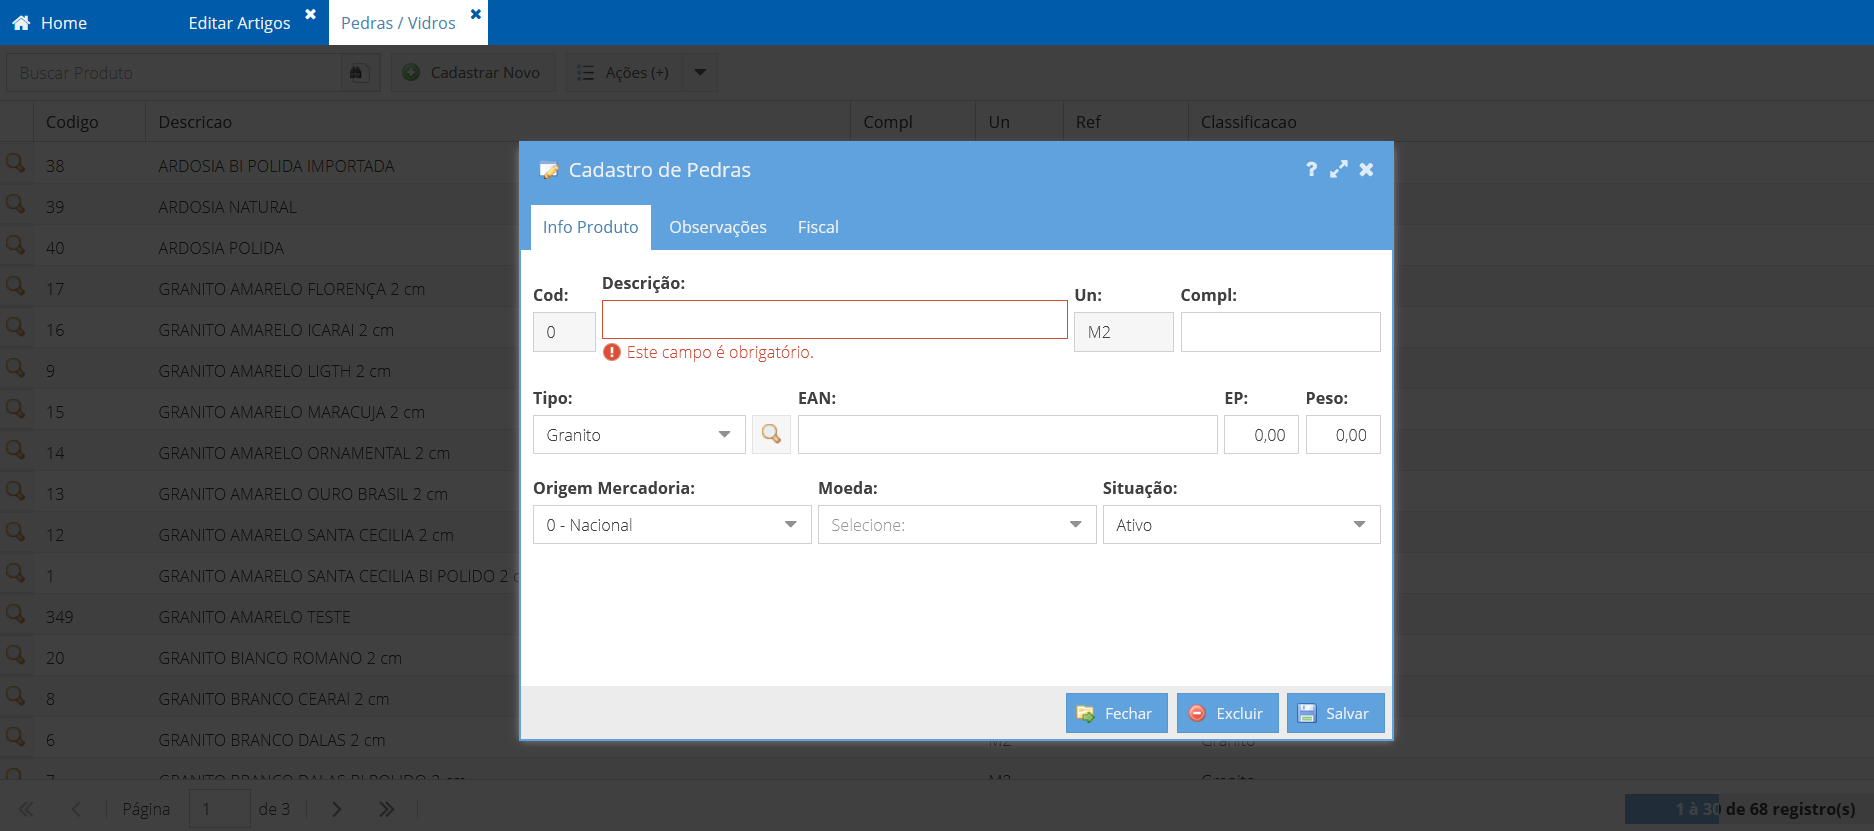Close the Pedras / Vidros tab
This screenshot has width=1874, height=831.
(476, 14)
